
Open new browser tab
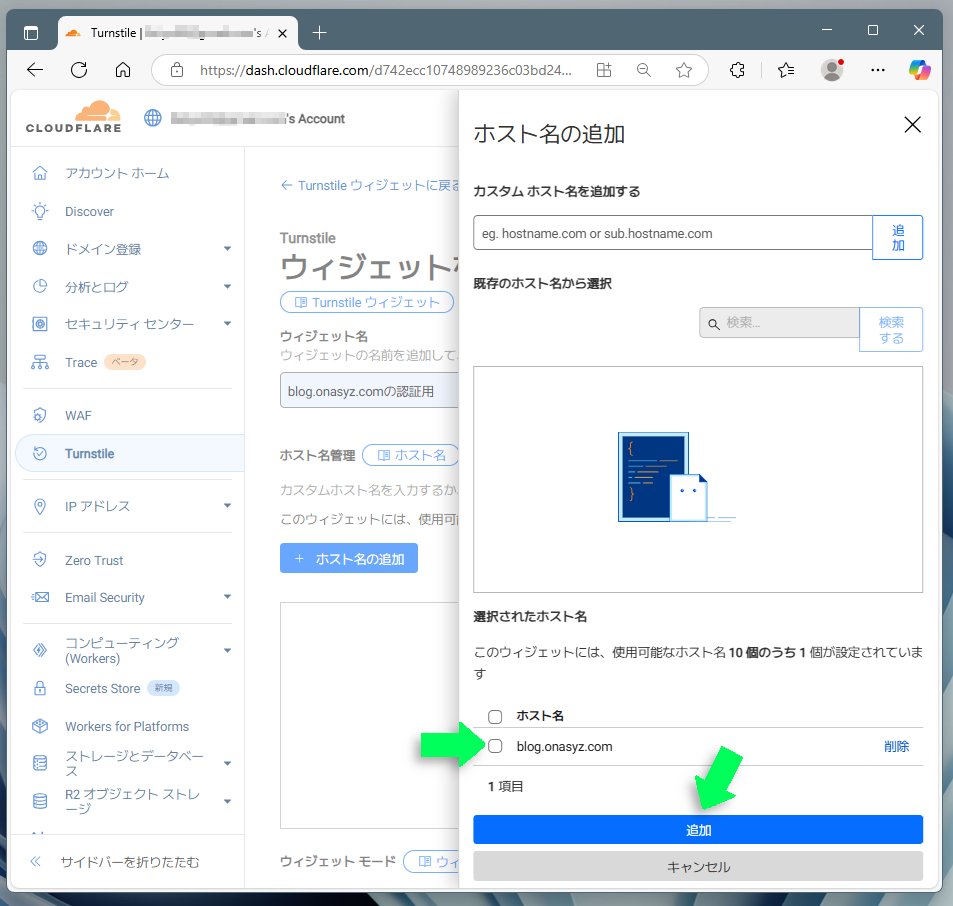pyautogui.click(x=319, y=33)
